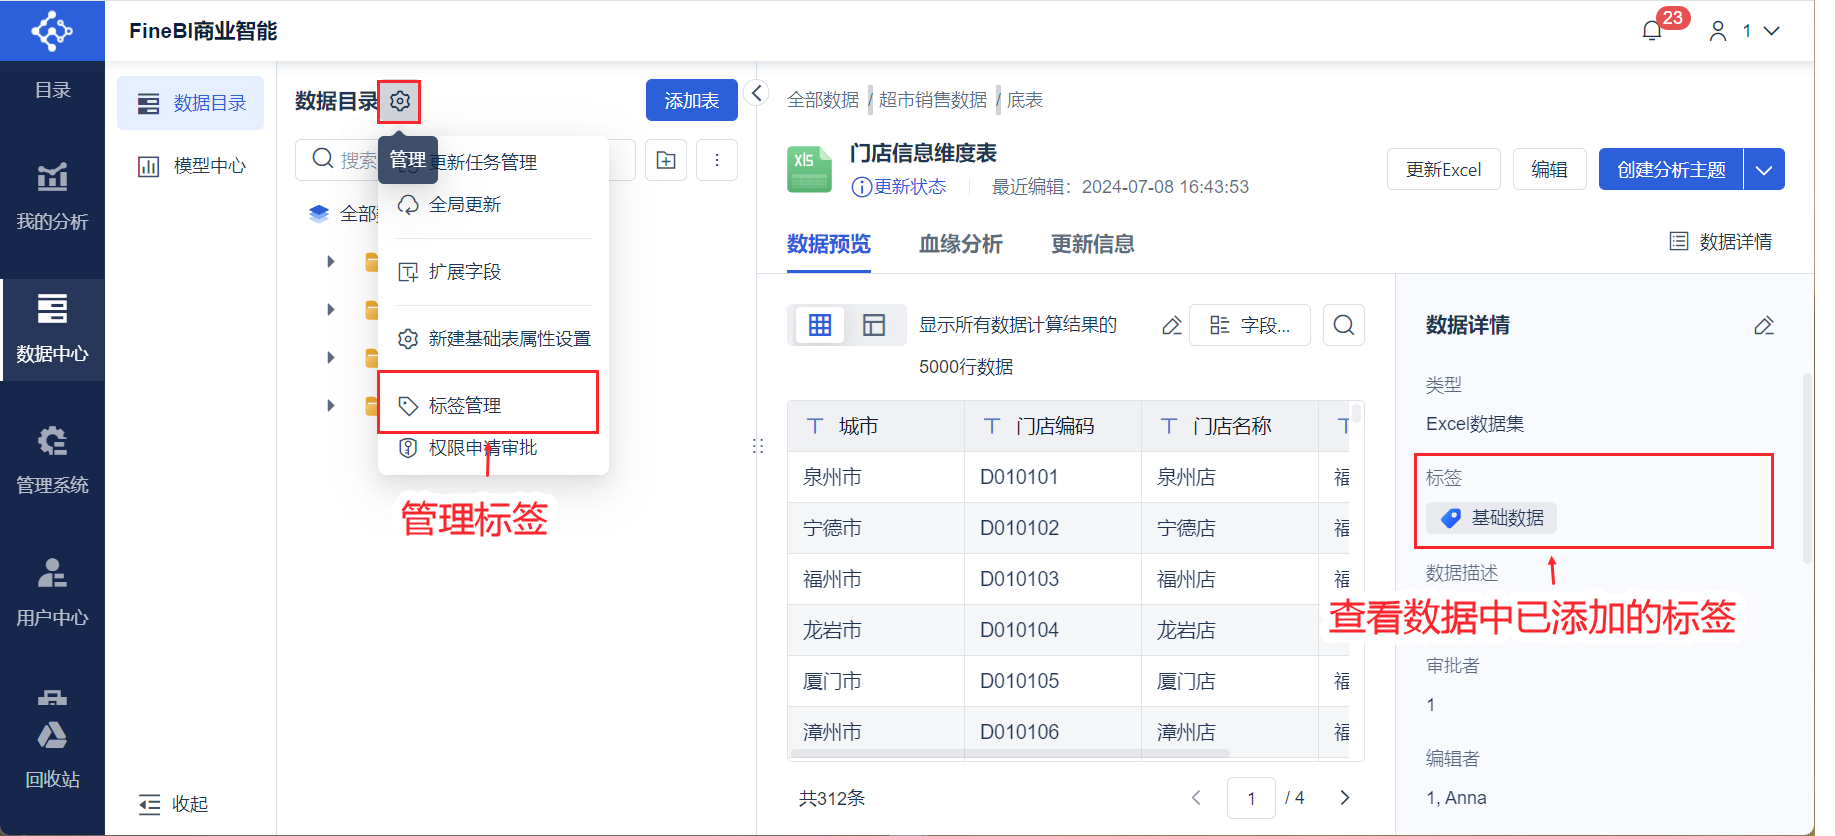Open the 创建分析主题 dropdown arrow

click(1764, 169)
